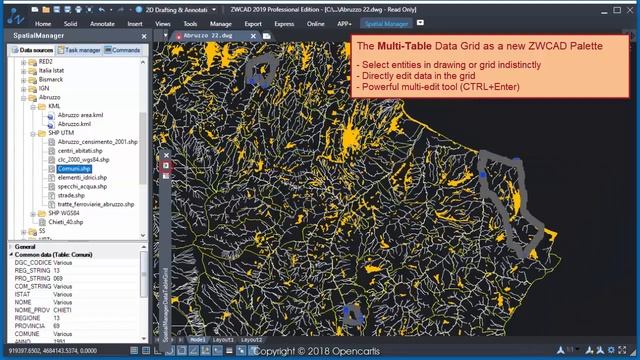640x360 pixels.
Task: Collapse the Abruzzo folder node
Action: (x=24, y=98)
